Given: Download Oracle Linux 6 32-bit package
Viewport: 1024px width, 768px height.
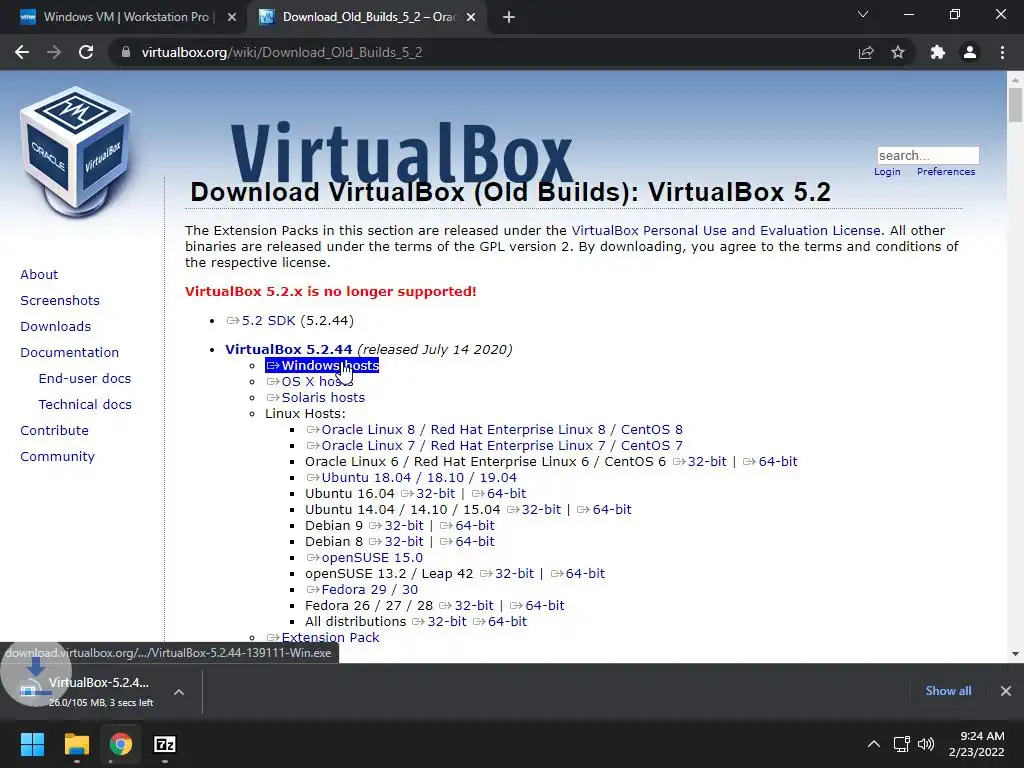Looking at the screenshot, I should pos(699,462).
